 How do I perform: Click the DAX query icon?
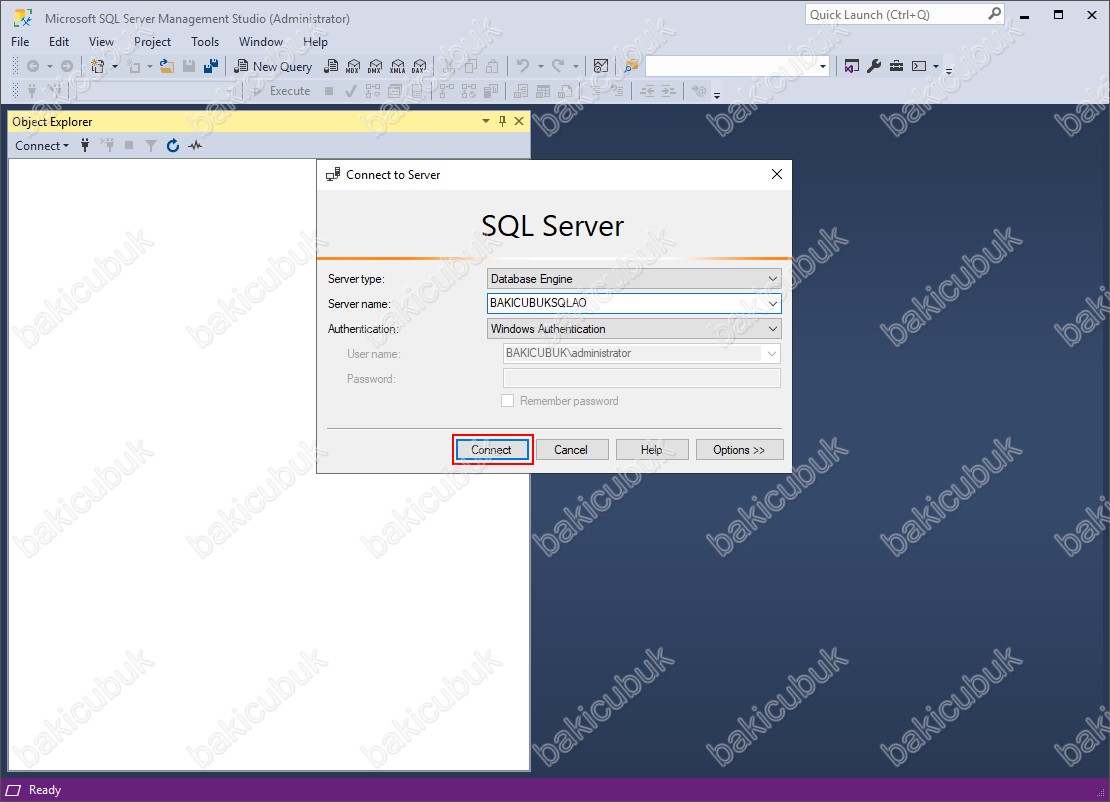[420, 67]
